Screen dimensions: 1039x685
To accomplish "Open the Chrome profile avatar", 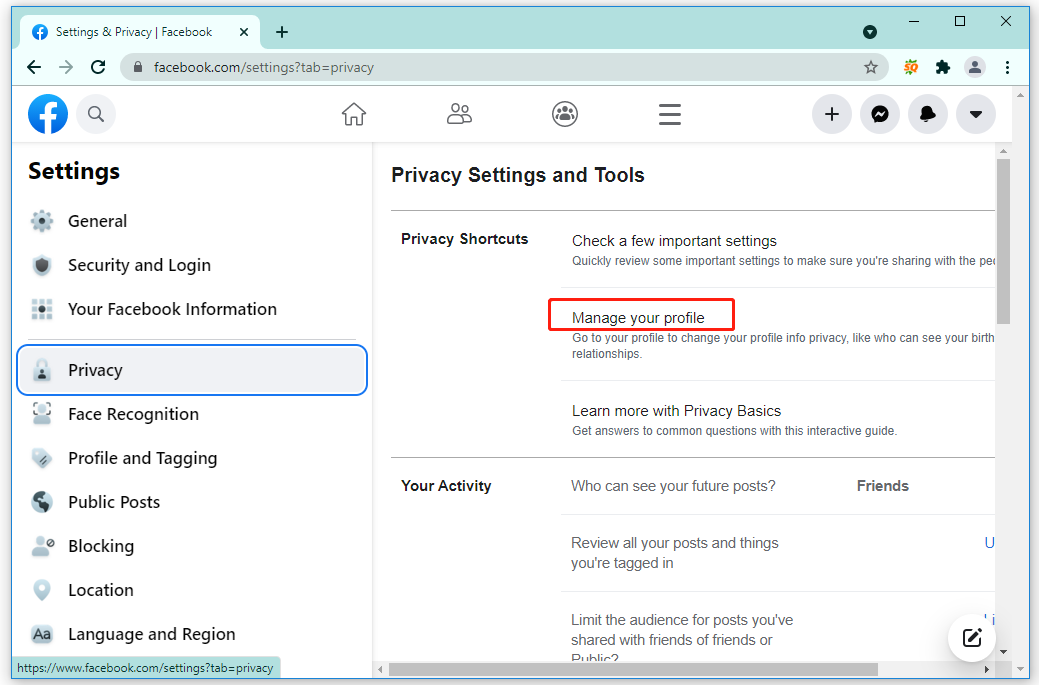I will 975,67.
